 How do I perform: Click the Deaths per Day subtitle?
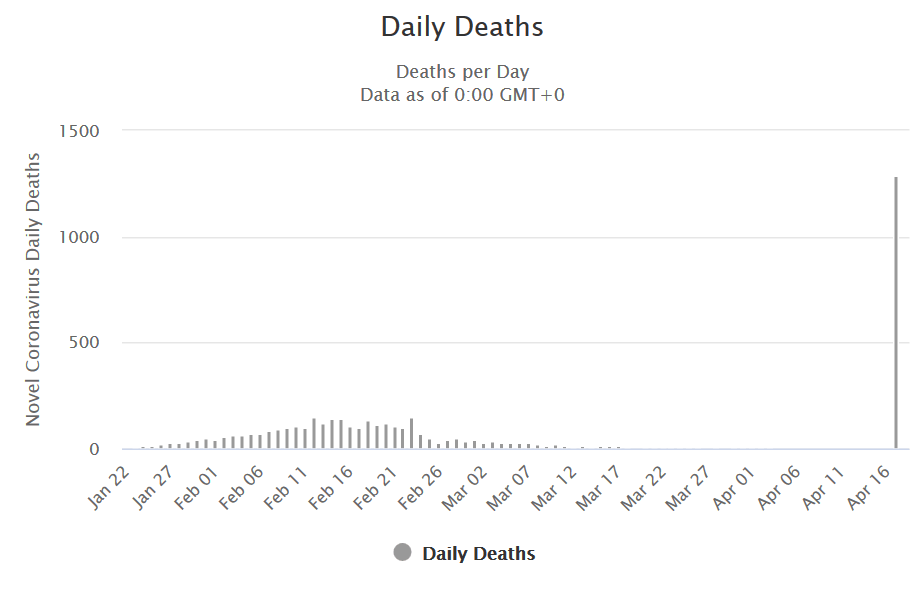click(x=462, y=72)
